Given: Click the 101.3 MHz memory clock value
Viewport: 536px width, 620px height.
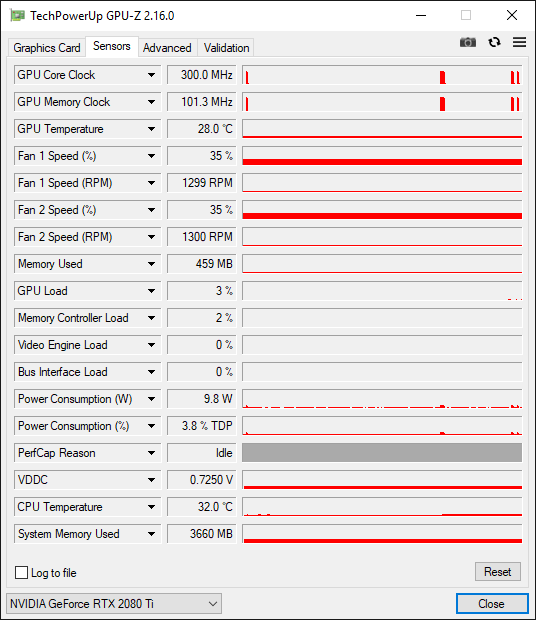Looking at the screenshot, I should click(202, 102).
